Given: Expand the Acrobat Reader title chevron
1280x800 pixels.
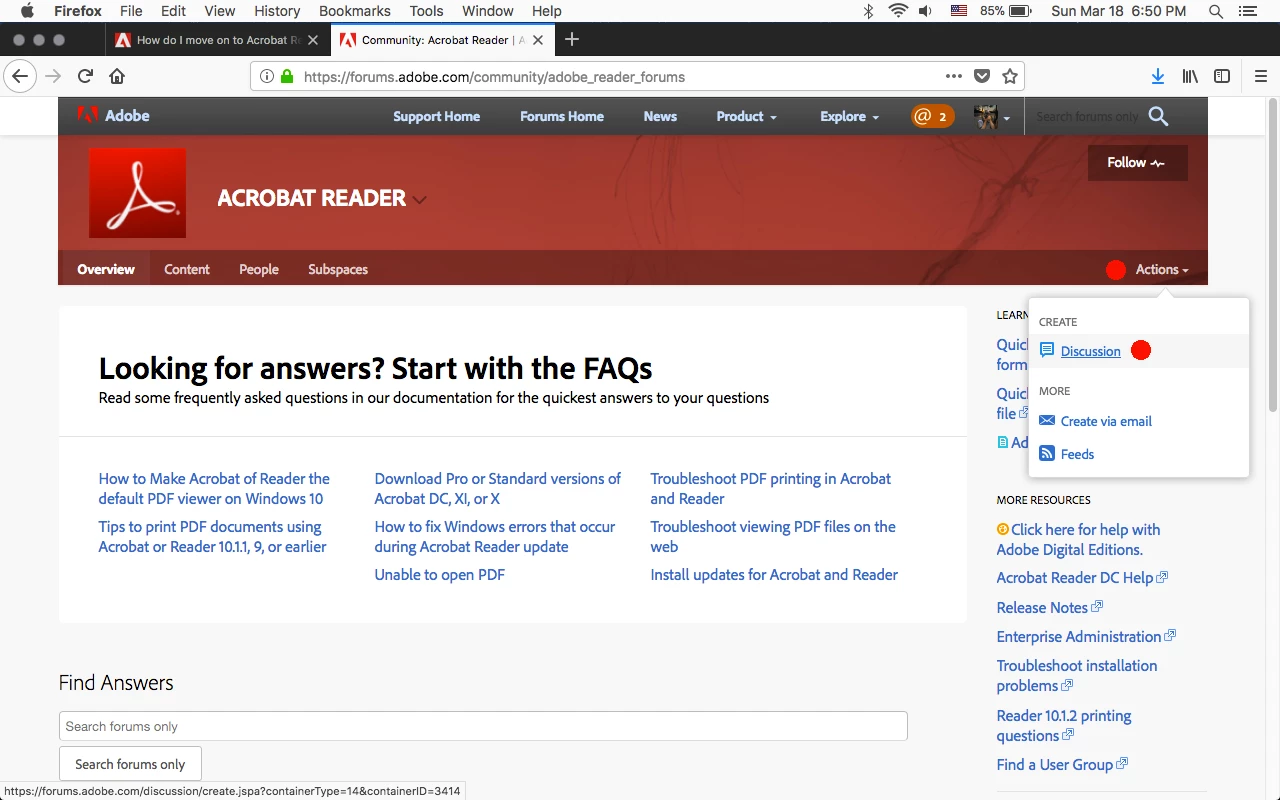Looking at the screenshot, I should click(420, 199).
